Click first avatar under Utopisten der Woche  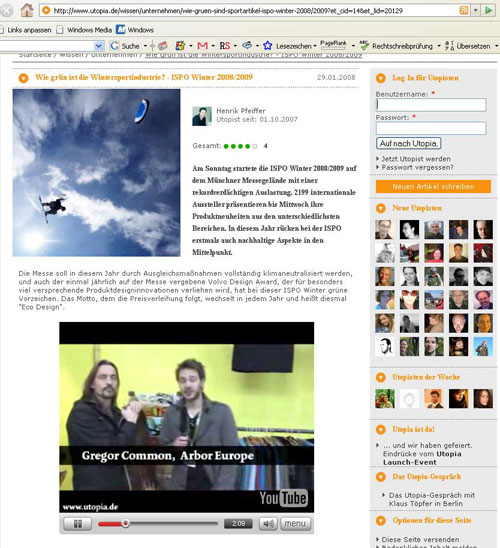tap(385, 398)
